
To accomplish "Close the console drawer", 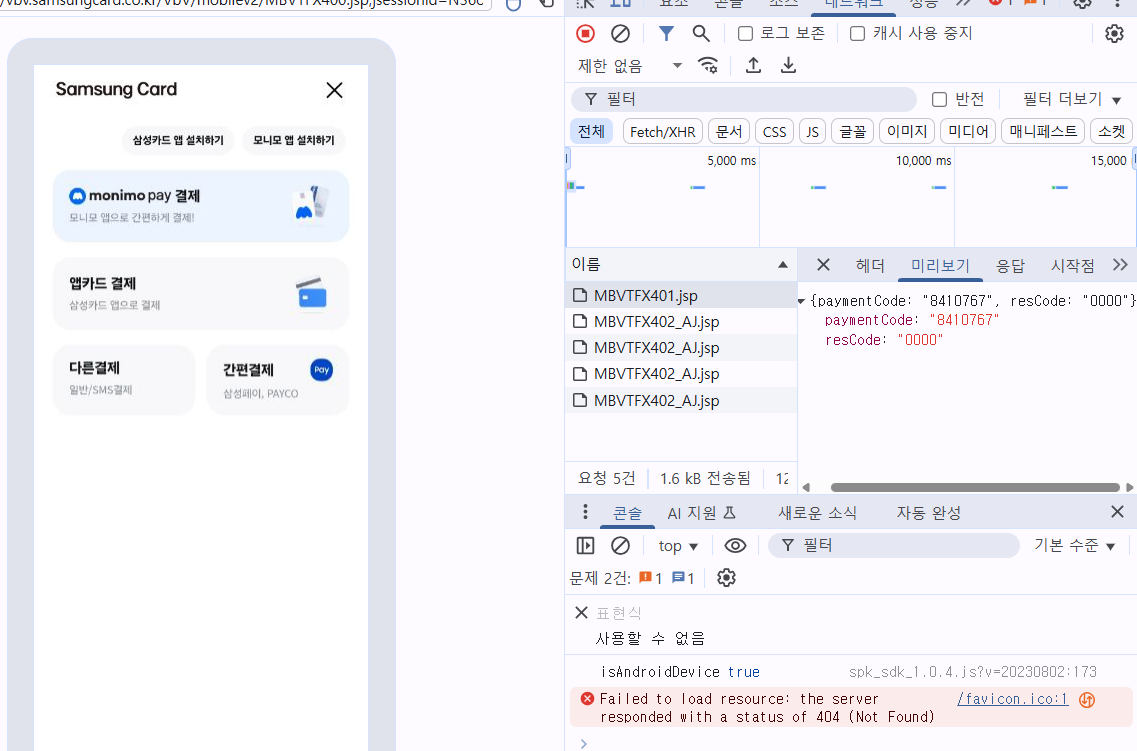I will pos(1117,512).
